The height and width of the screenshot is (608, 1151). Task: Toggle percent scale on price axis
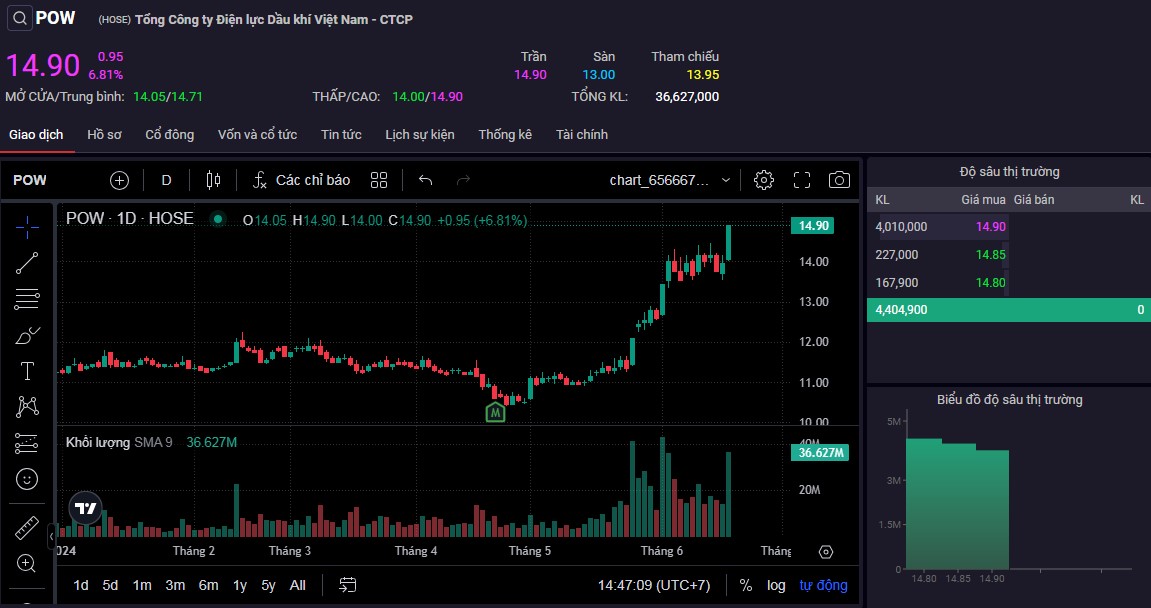[746, 585]
